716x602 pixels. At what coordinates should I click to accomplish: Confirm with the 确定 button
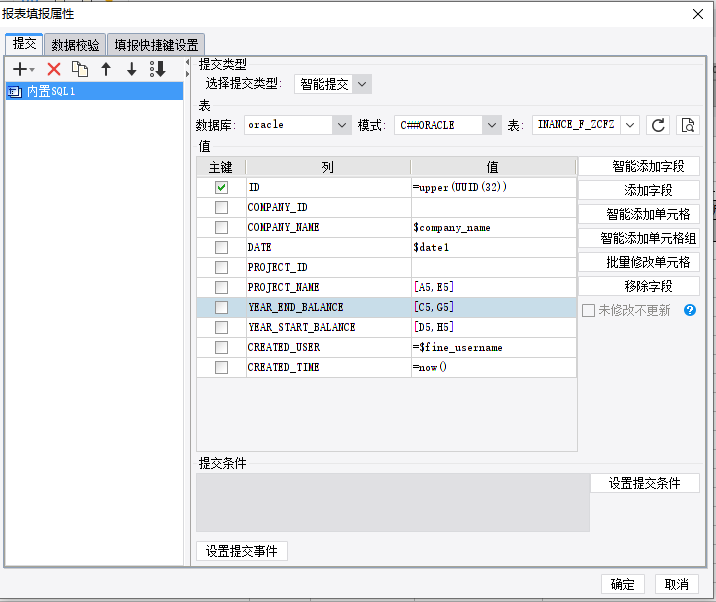[622, 584]
